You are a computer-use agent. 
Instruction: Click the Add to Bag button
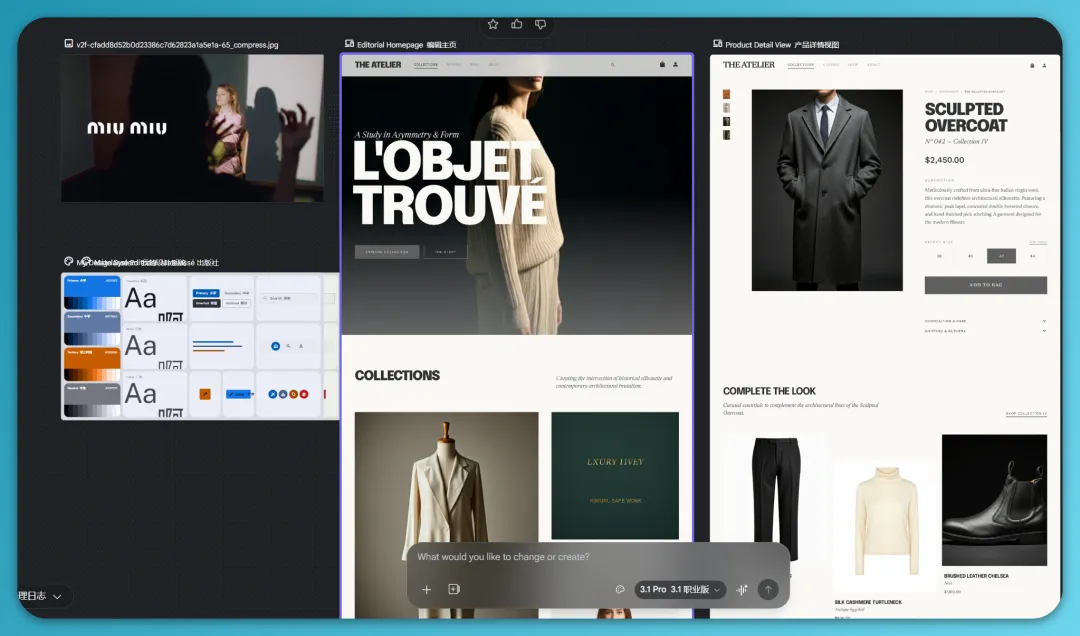click(x=985, y=285)
